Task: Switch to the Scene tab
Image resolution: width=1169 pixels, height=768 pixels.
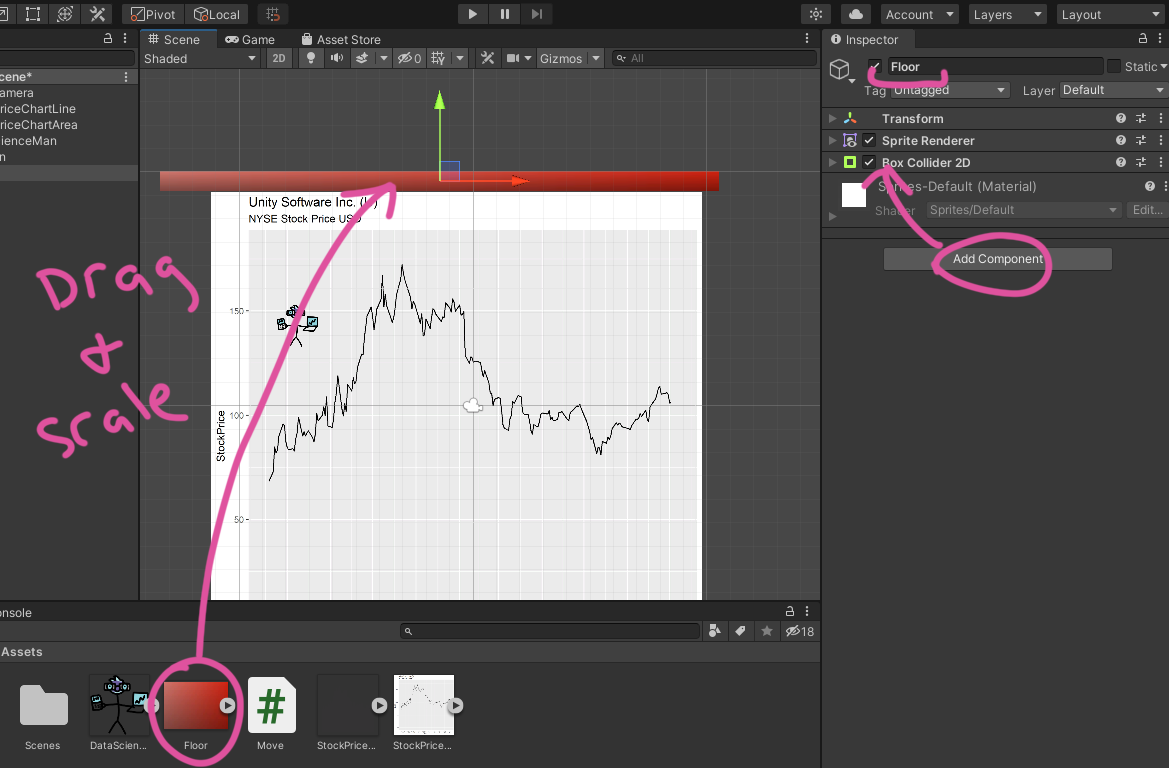Action: pos(174,40)
